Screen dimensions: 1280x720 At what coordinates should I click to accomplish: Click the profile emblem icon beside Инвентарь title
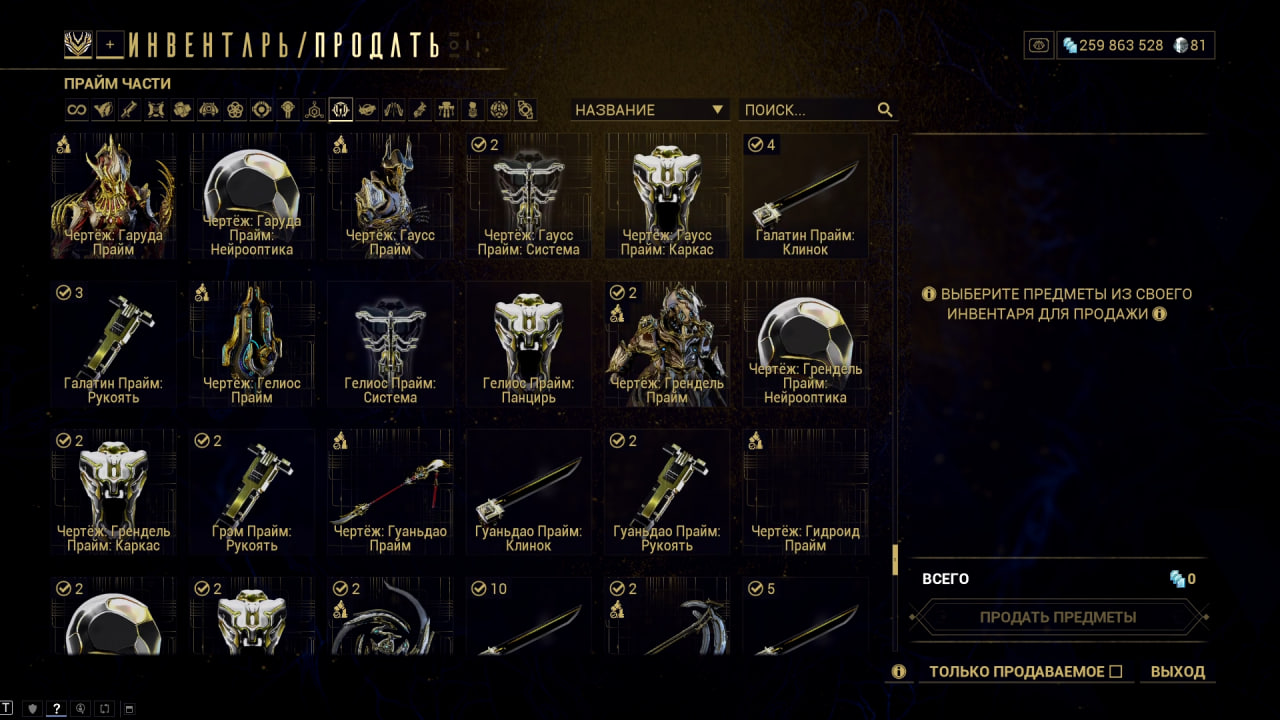pos(78,44)
